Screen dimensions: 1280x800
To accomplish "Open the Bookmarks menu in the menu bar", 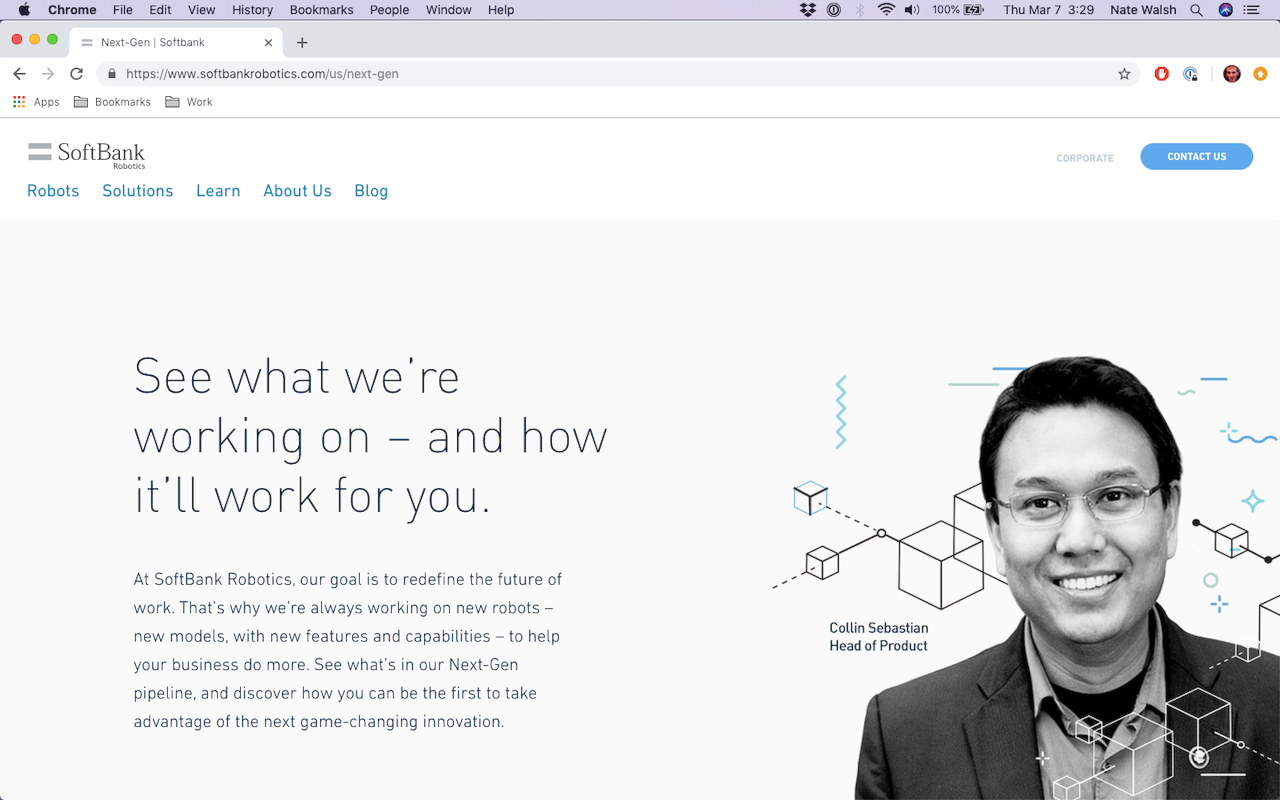I will 321,10.
